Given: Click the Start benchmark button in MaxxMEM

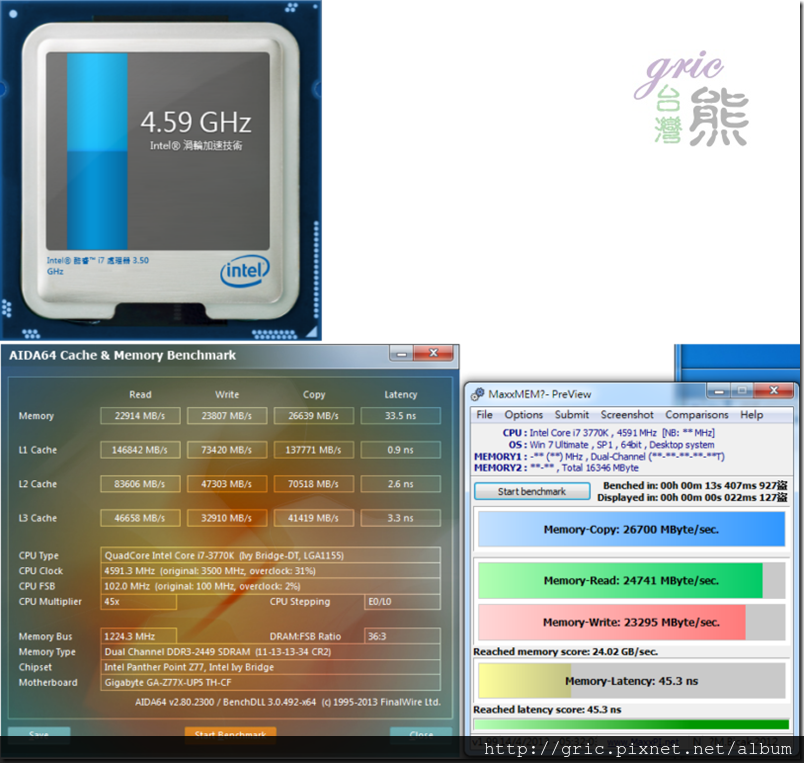Looking at the screenshot, I should 532,491.
